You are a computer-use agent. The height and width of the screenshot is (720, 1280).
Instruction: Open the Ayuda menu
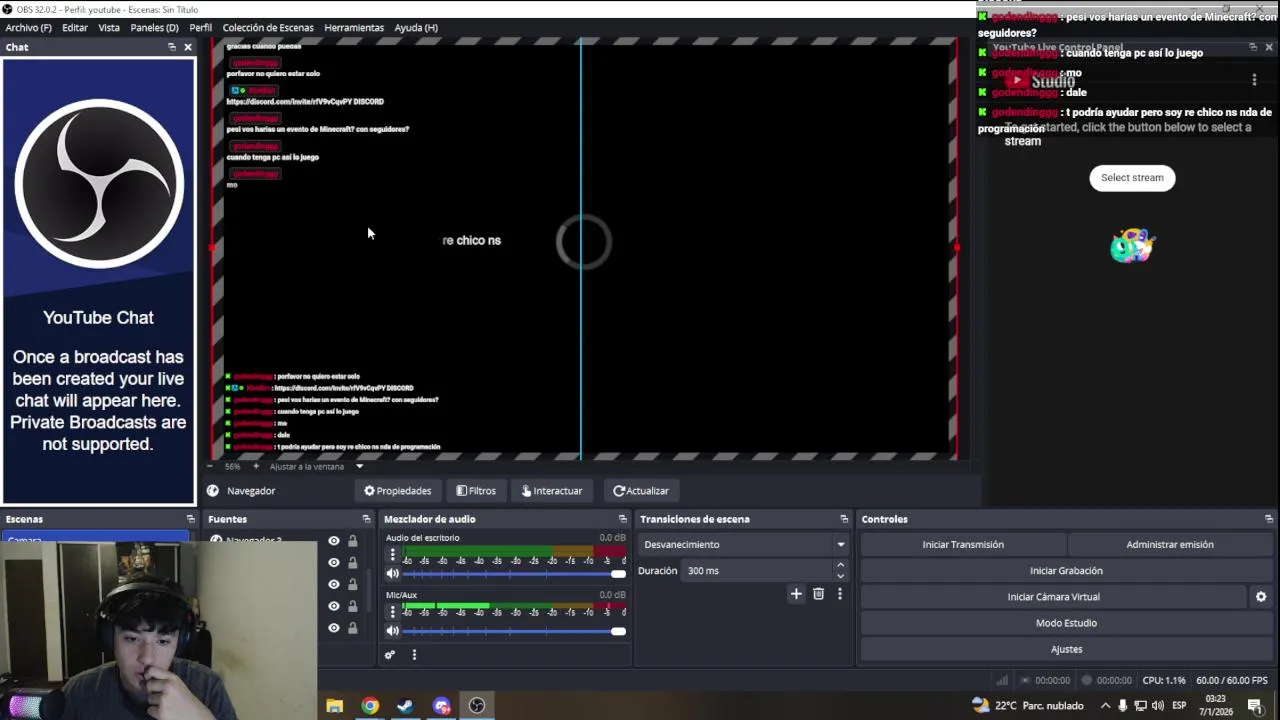coord(416,28)
